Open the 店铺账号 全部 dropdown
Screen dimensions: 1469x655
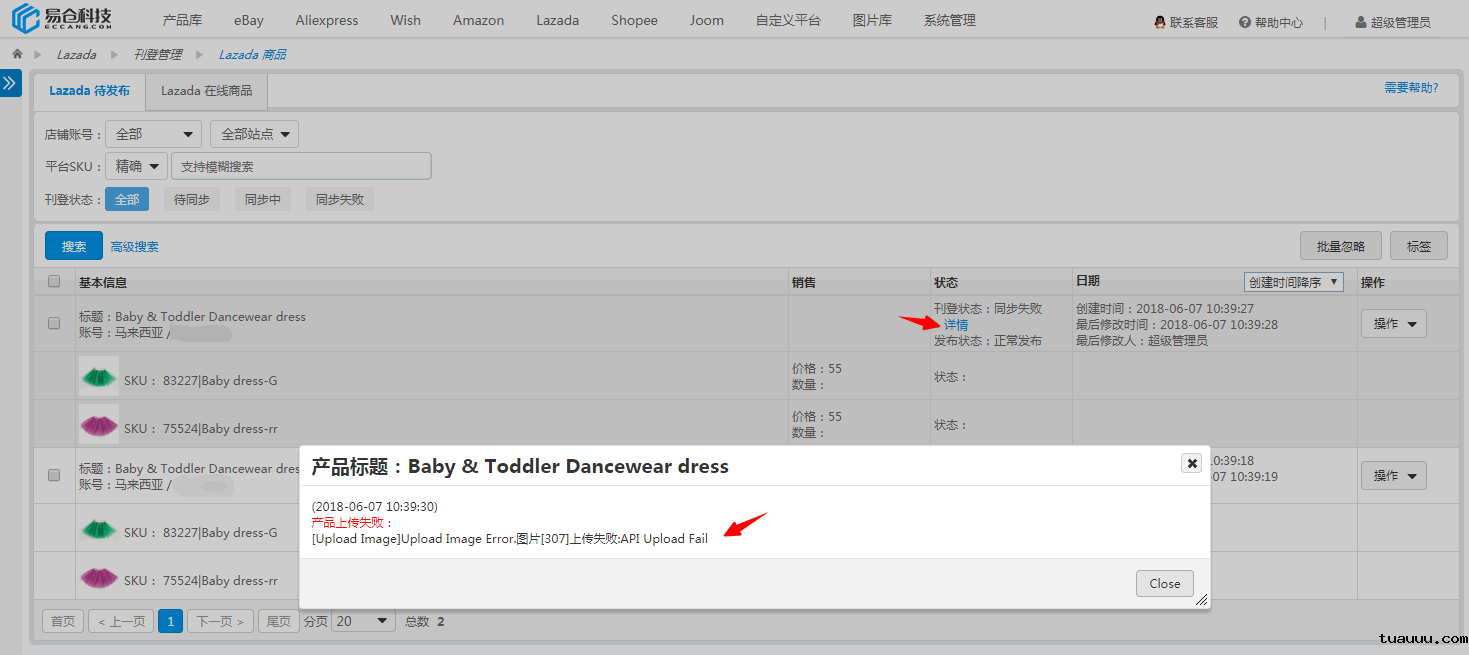tap(153, 134)
